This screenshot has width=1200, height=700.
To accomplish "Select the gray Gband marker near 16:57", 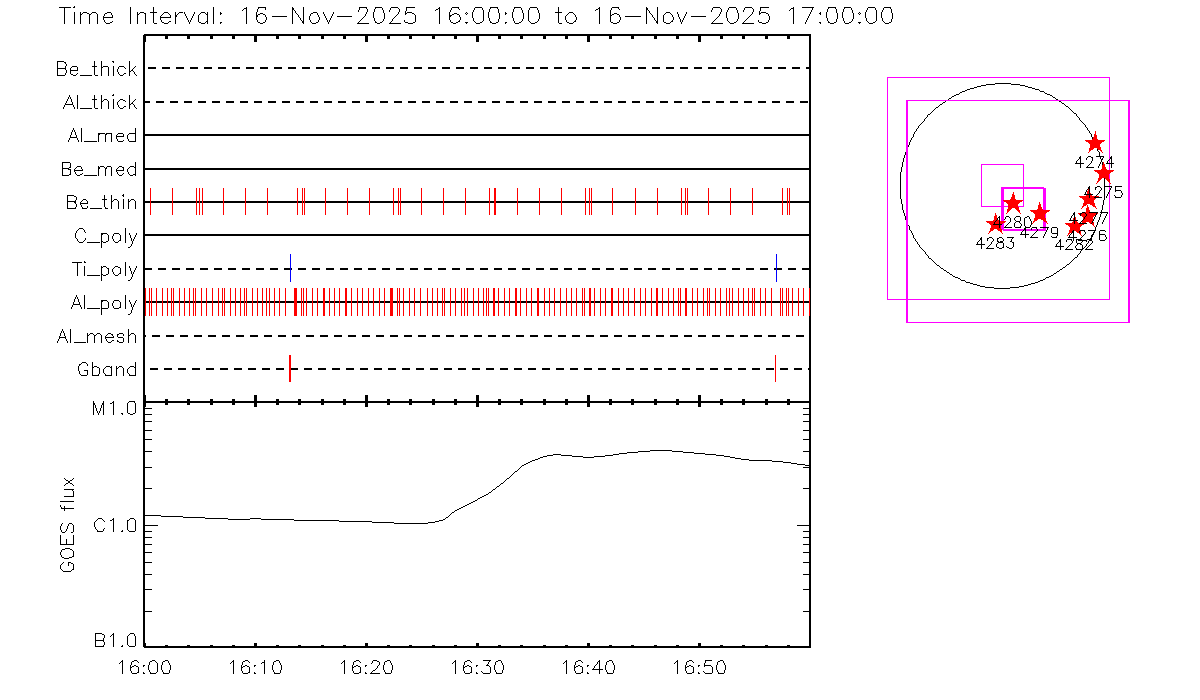I will (775, 369).
